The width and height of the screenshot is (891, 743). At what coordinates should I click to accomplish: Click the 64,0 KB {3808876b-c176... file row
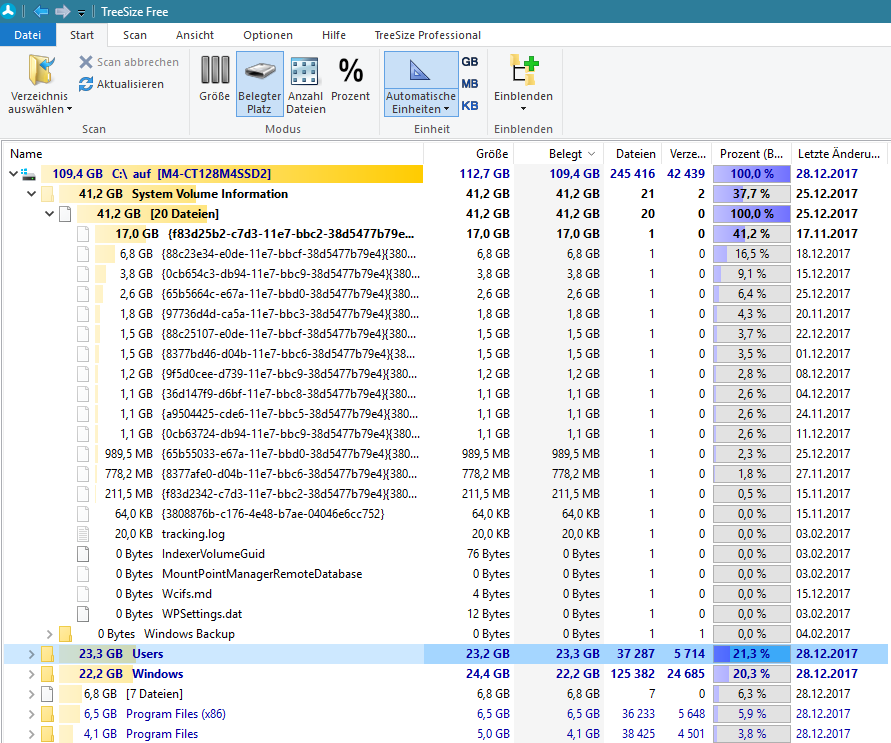point(446,514)
